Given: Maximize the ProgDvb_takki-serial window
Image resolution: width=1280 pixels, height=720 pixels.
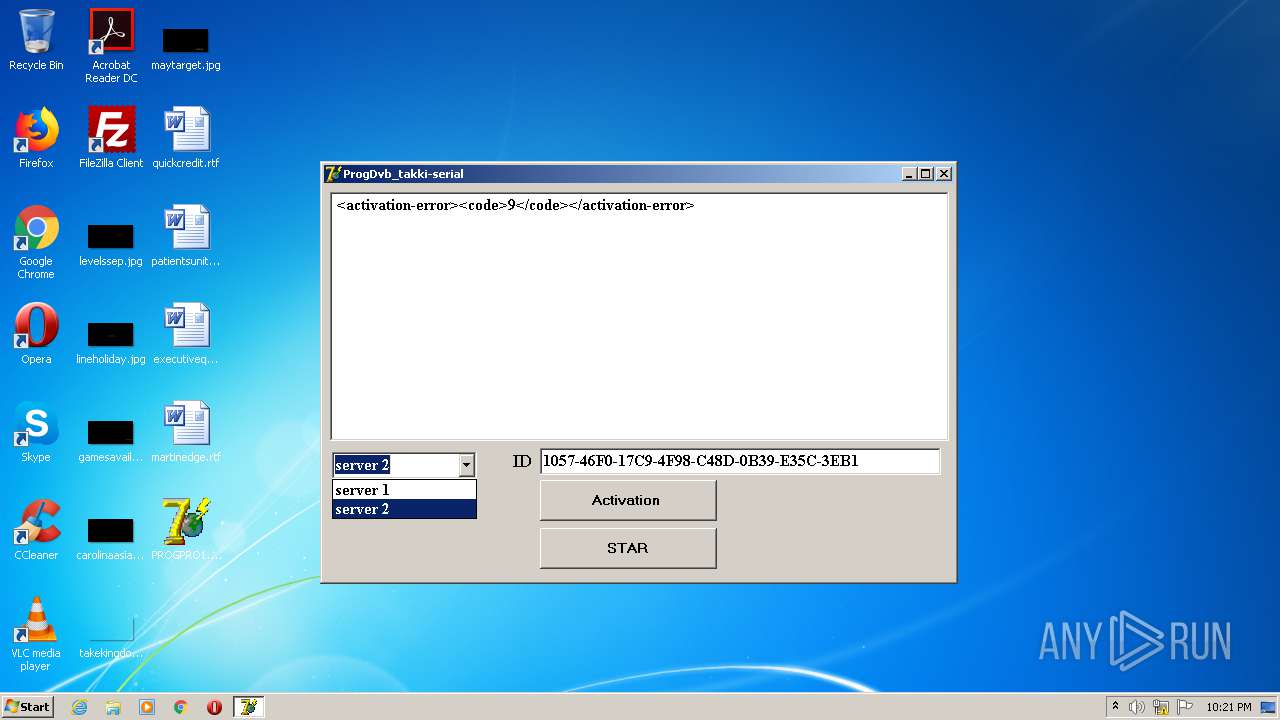Looking at the screenshot, I should pos(926,174).
